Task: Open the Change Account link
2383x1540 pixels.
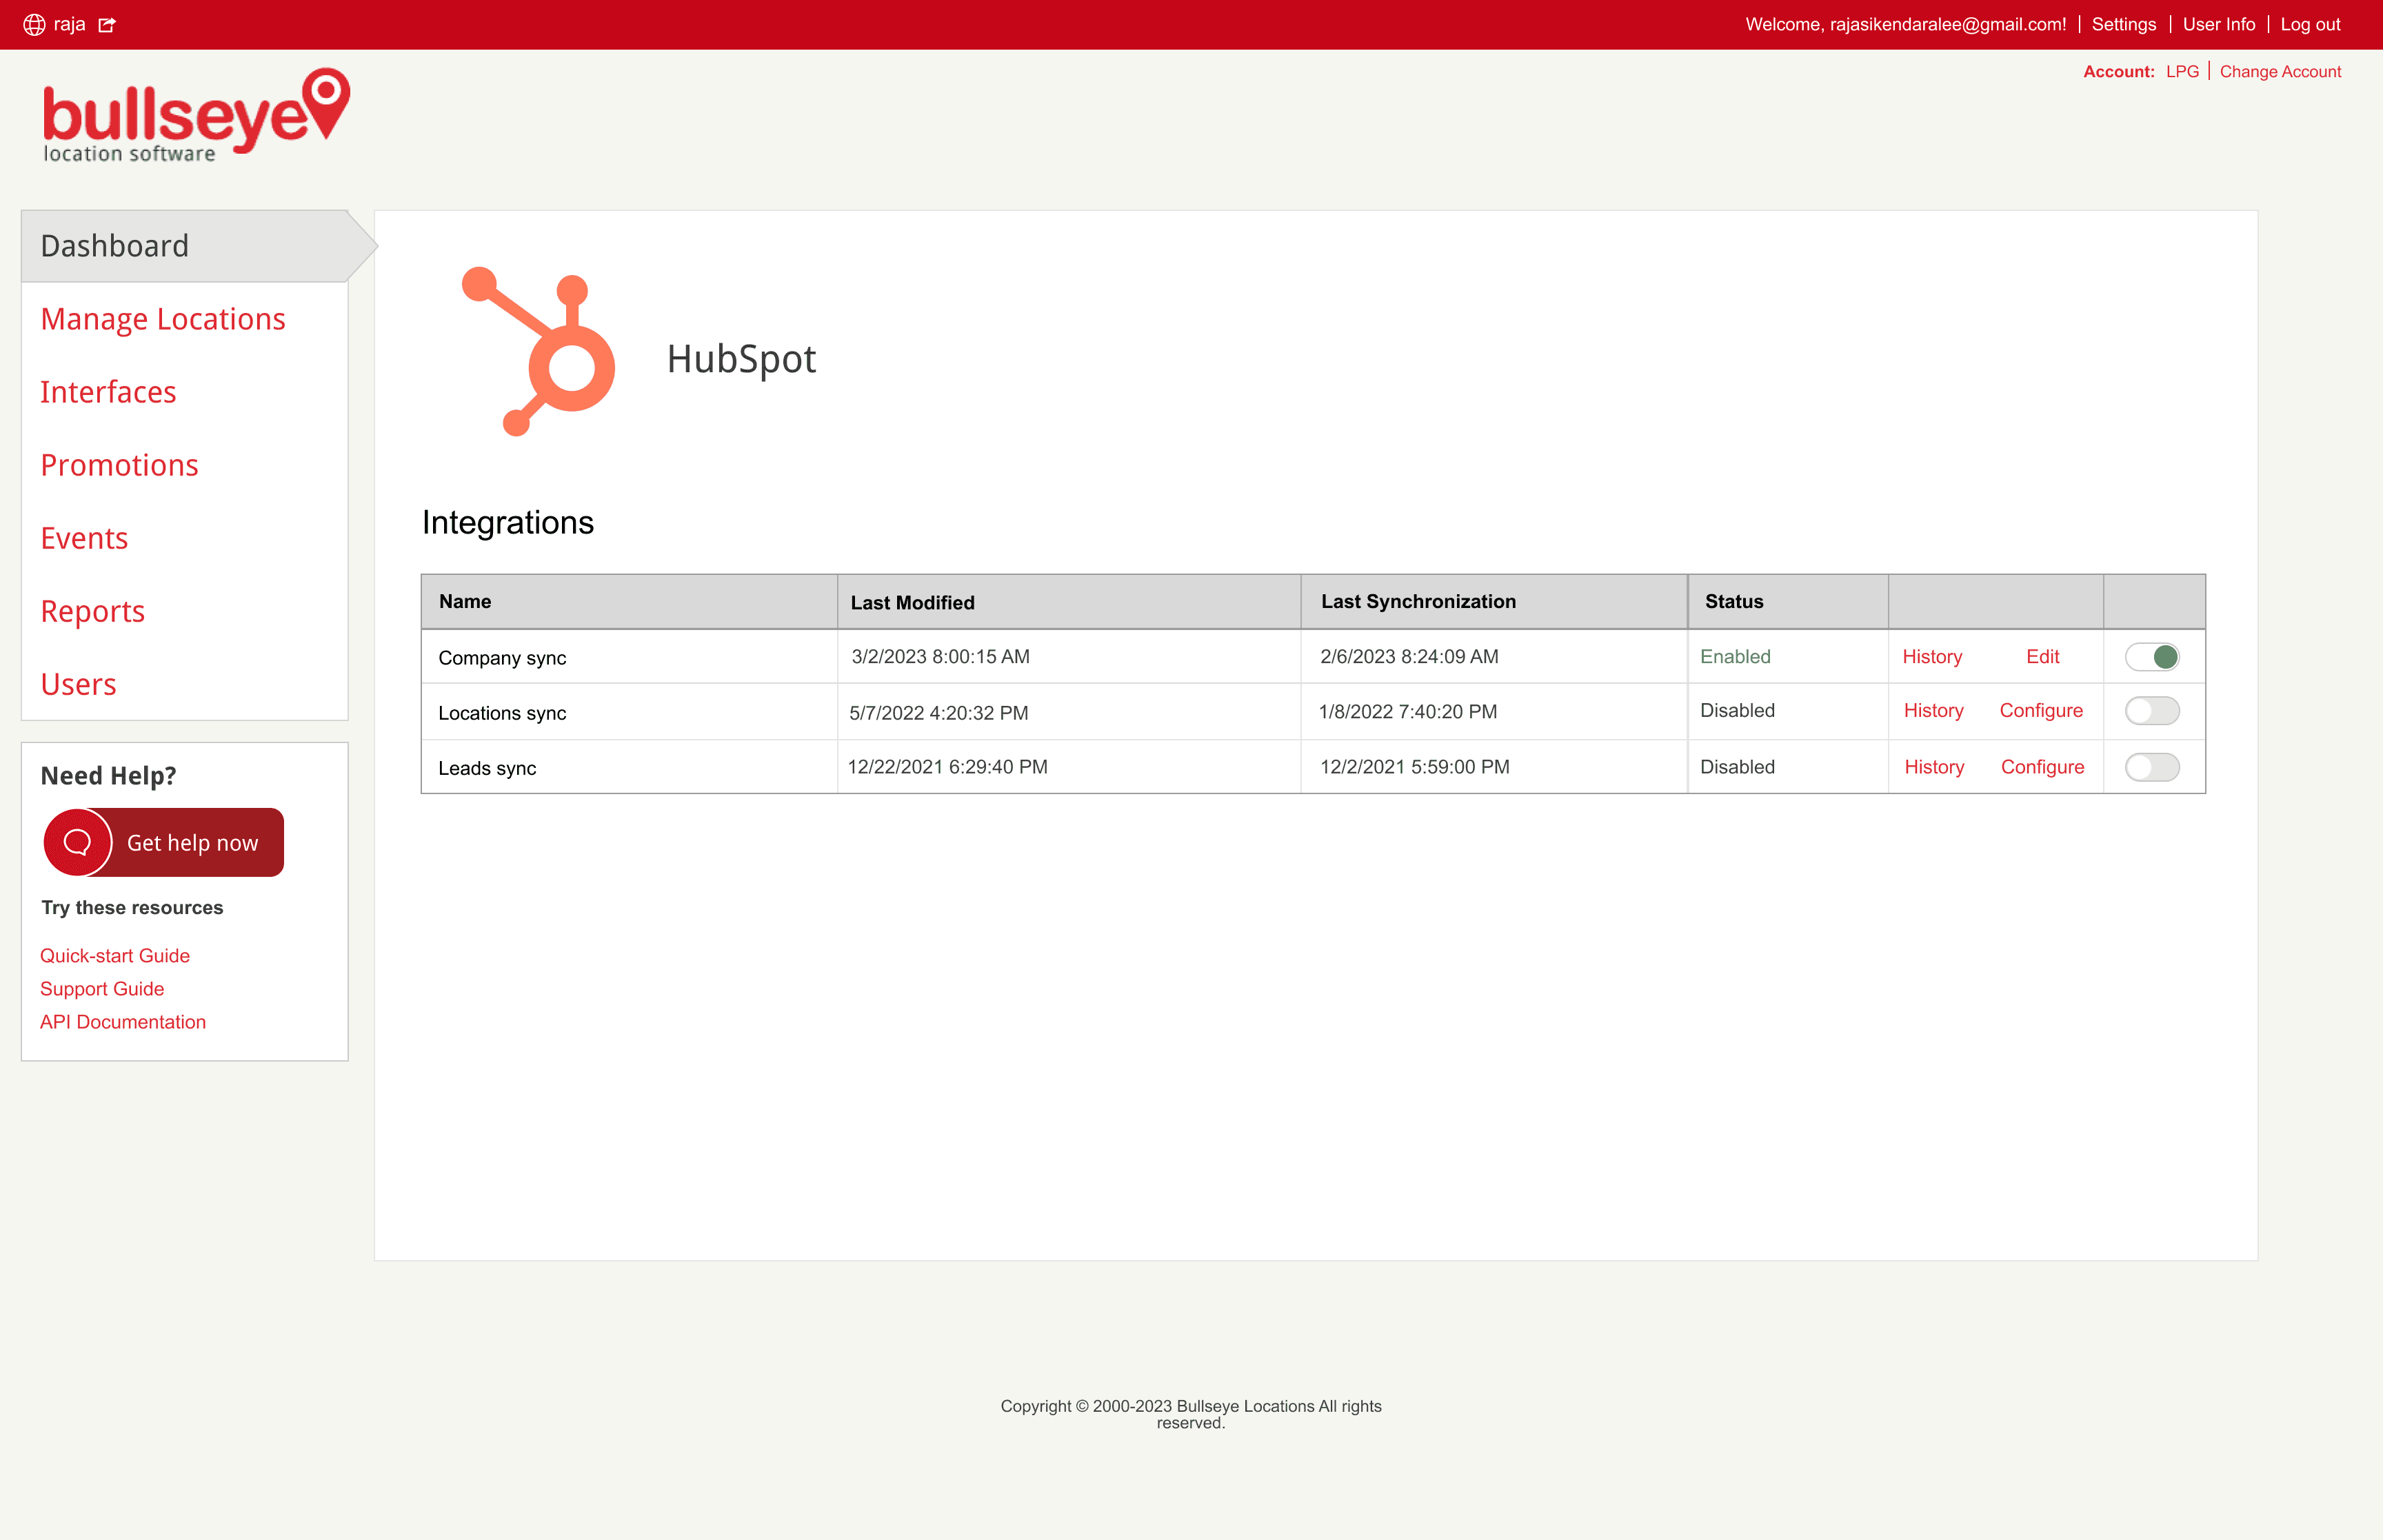Action: pos(2280,72)
